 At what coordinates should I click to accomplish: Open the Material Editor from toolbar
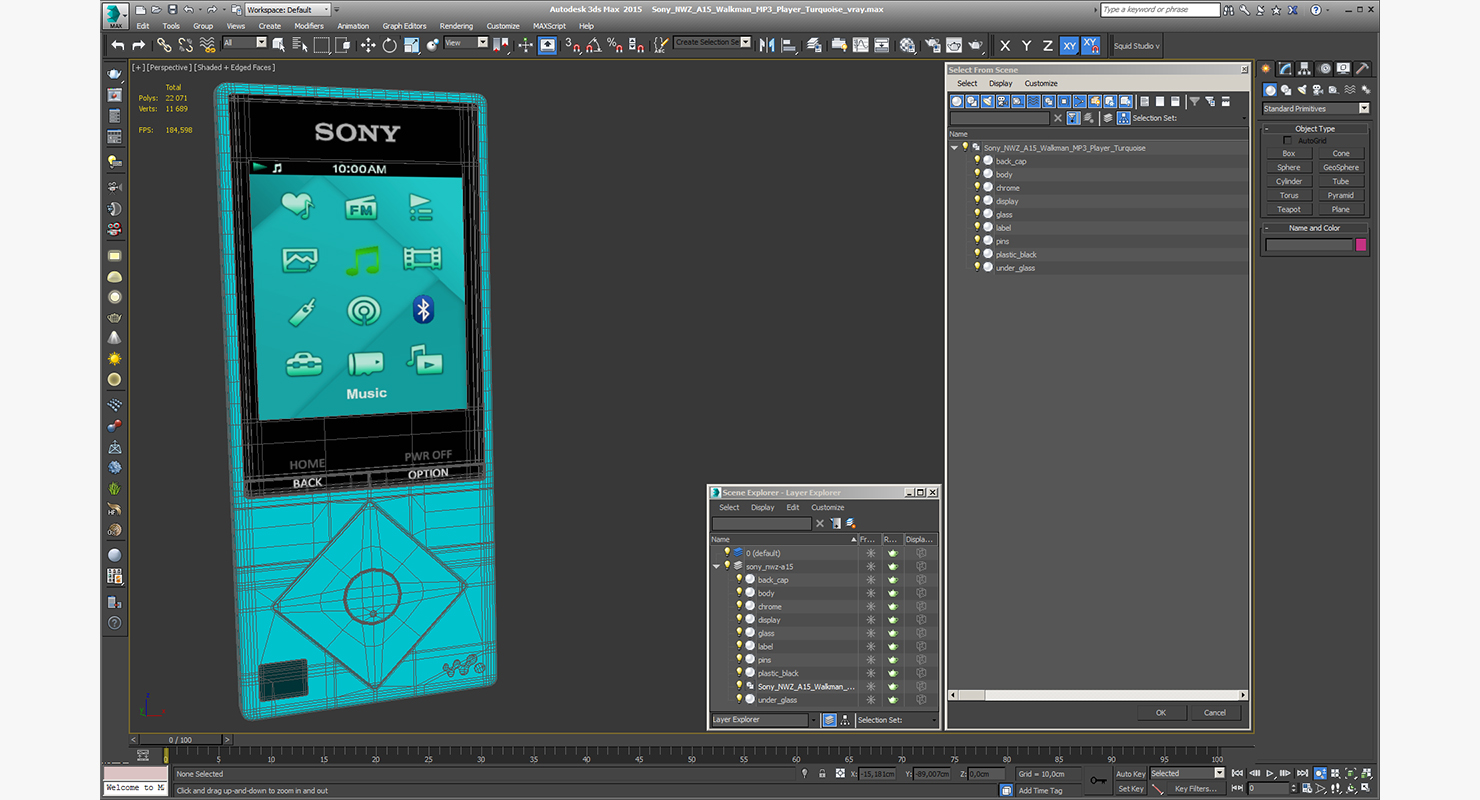907,45
